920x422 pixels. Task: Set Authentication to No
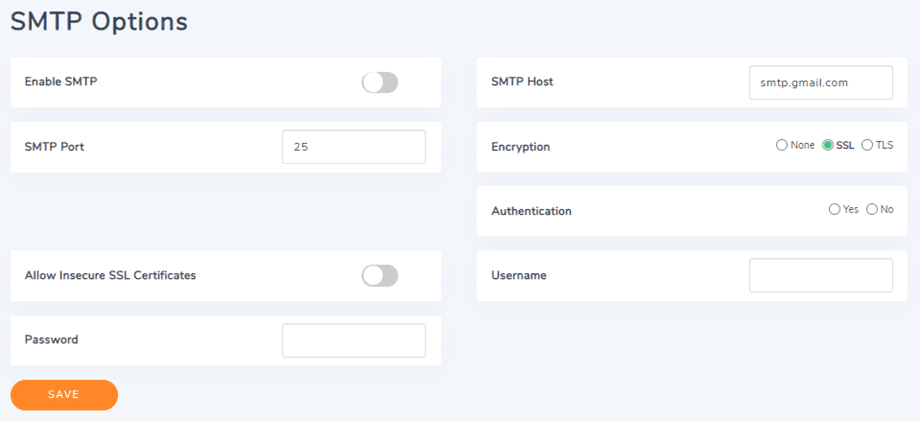point(872,210)
